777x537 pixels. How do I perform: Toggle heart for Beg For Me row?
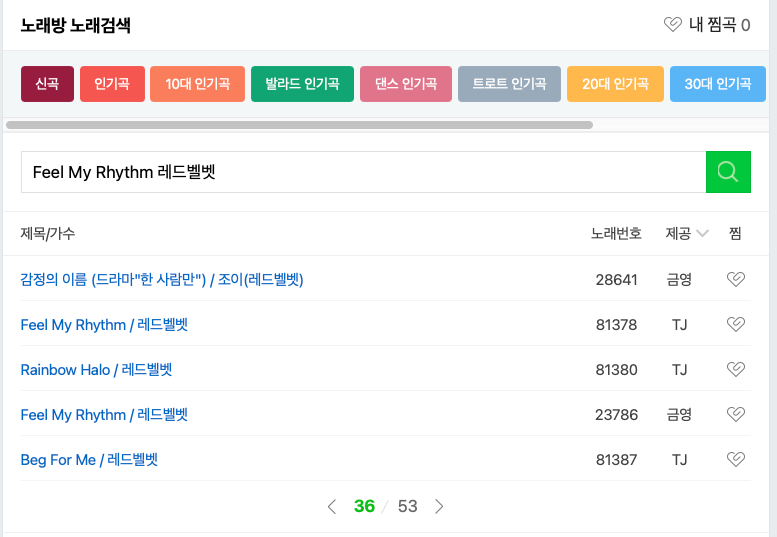[x=735, y=459]
